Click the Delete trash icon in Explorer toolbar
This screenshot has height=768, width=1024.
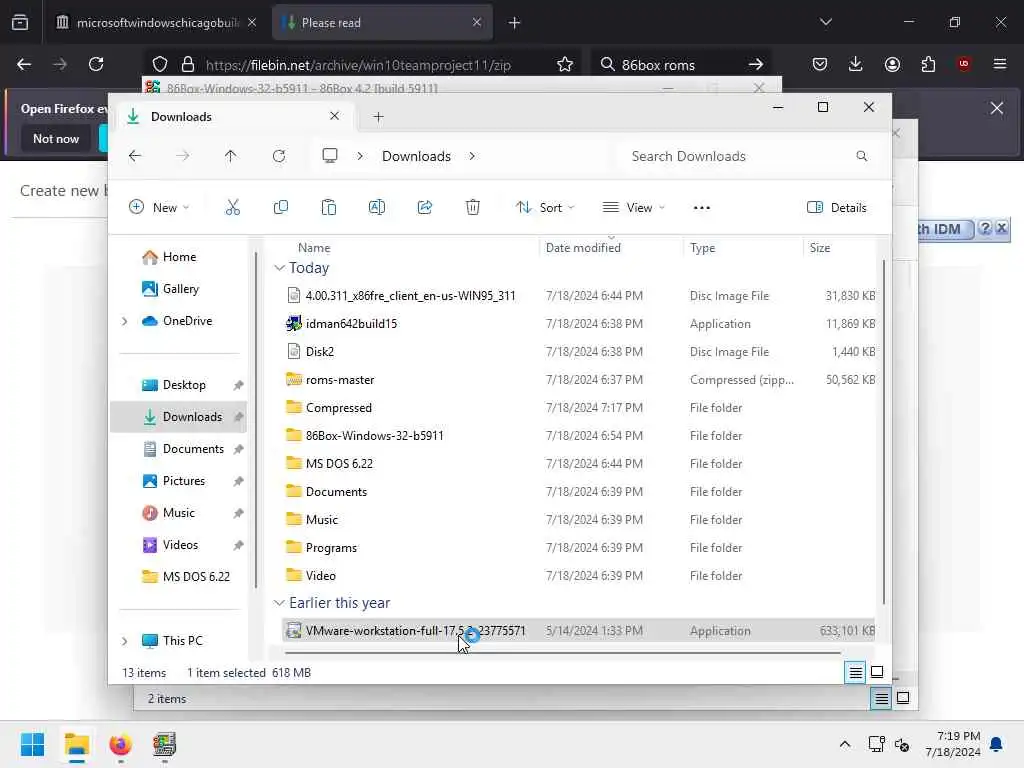click(473, 207)
